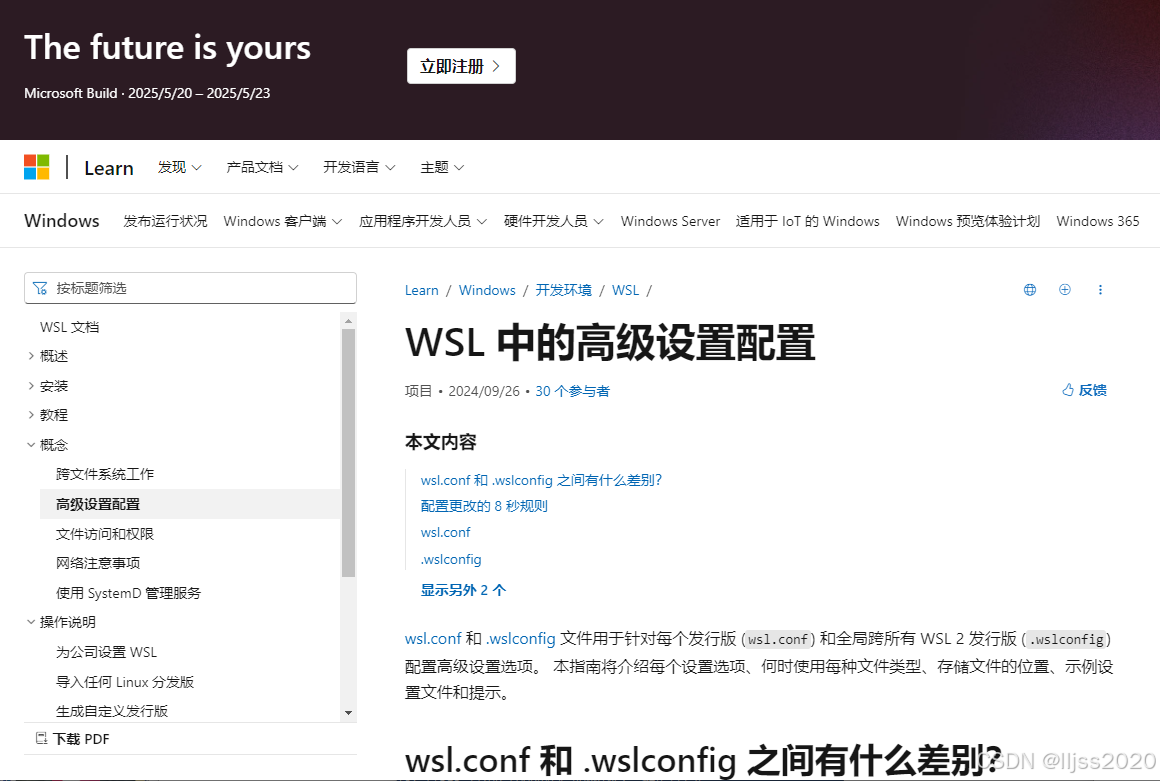The height and width of the screenshot is (781, 1160).
Task: Collapse the 操作说明 tree node
Action: coord(31,622)
